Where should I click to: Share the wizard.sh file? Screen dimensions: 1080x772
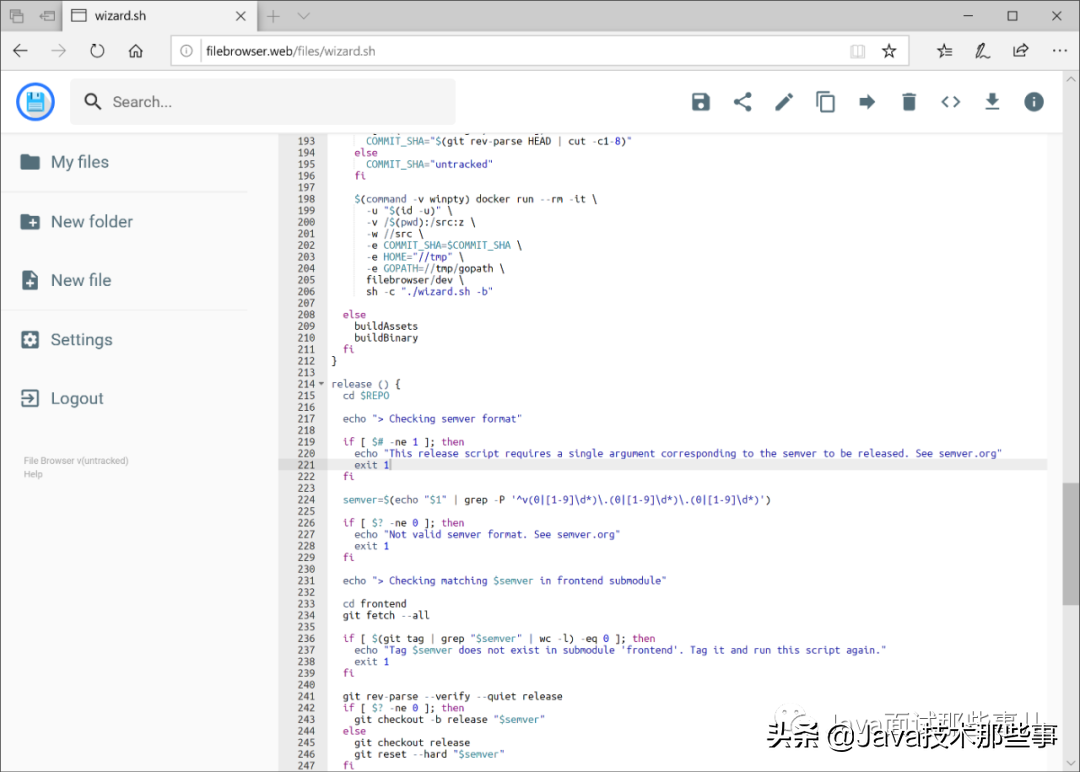742,102
